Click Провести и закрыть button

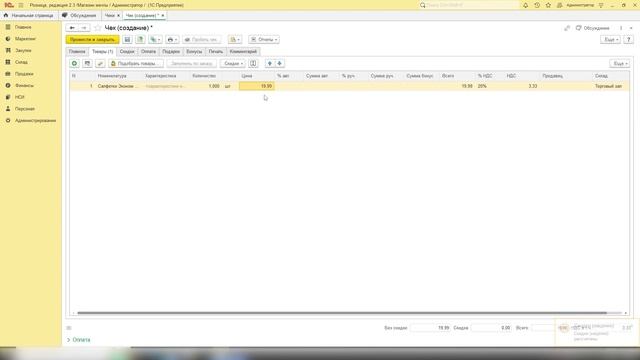pos(93,40)
